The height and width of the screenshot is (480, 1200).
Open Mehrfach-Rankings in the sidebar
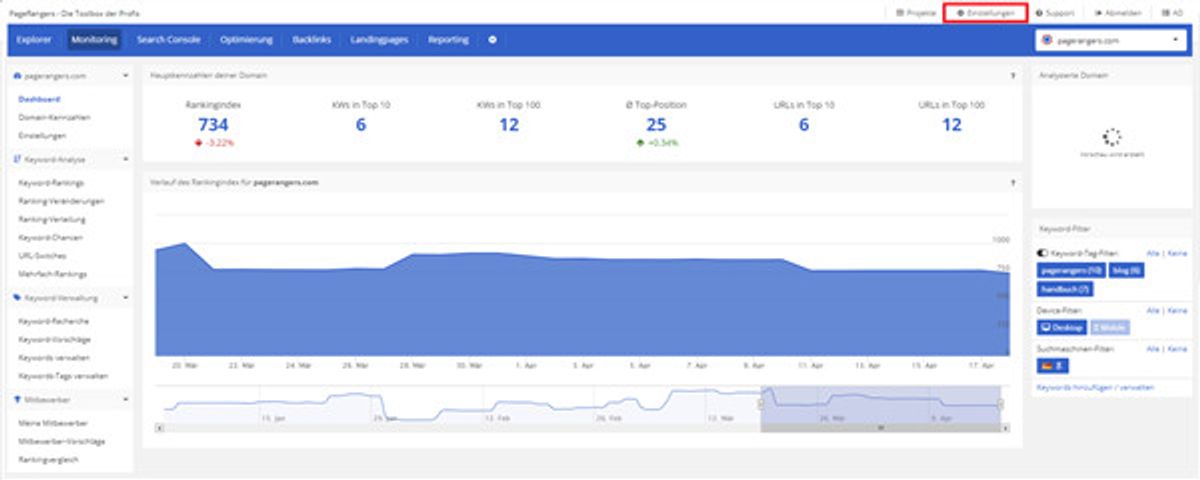[x=53, y=273]
